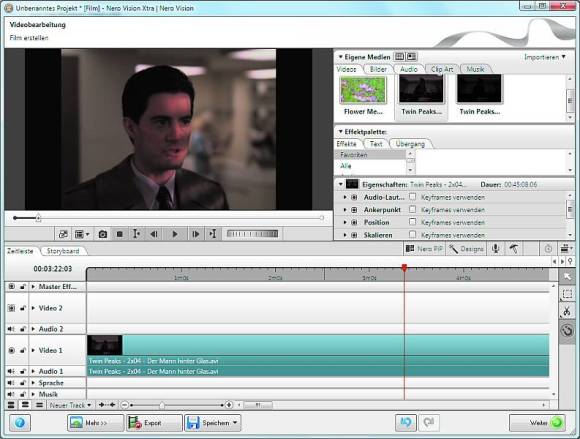Click the clock duration icon in the timeline toolbar
Viewport: 580px width, 439px height.
548,249
